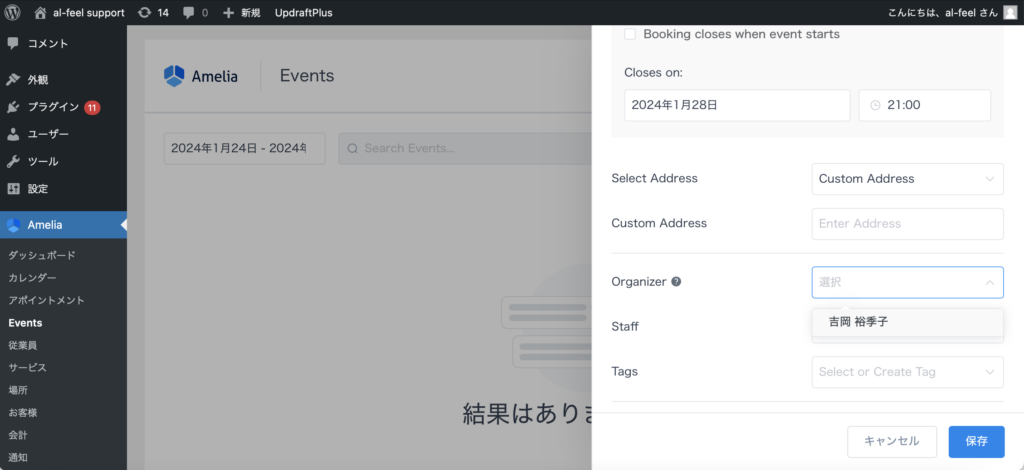
Task: Click the Closes on date field
Action: (736, 105)
